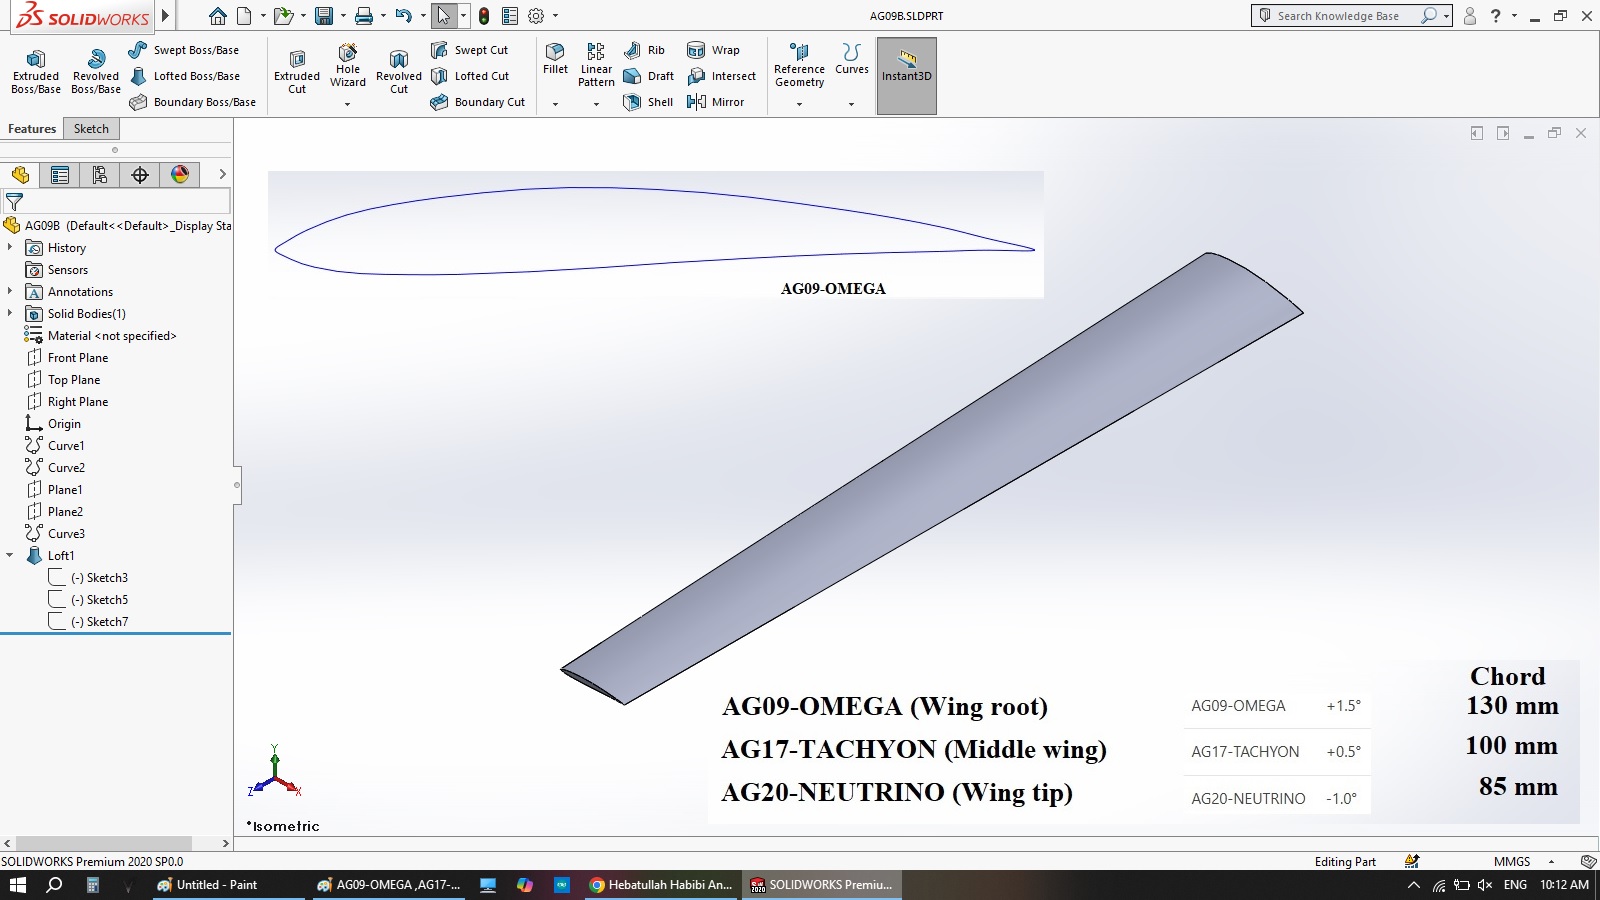Open SOLIDWORKS Premium taskbar button

822,885
